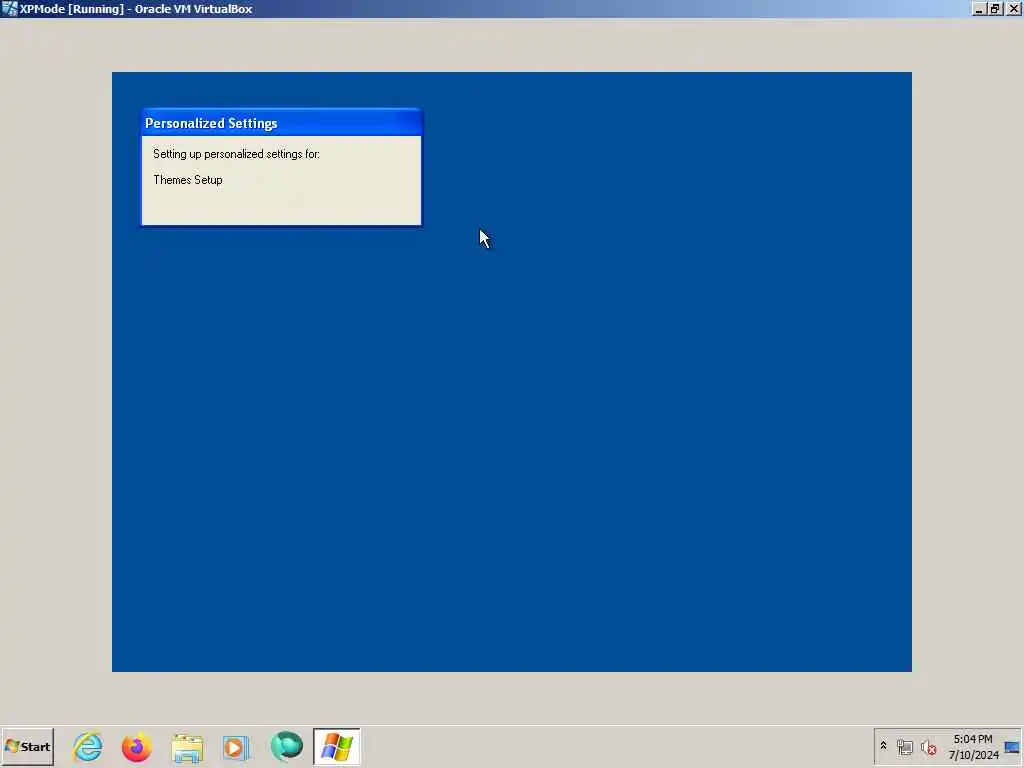The image size is (1024, 768).
Task: Open the network status tray icon
Action: (904, 747)
